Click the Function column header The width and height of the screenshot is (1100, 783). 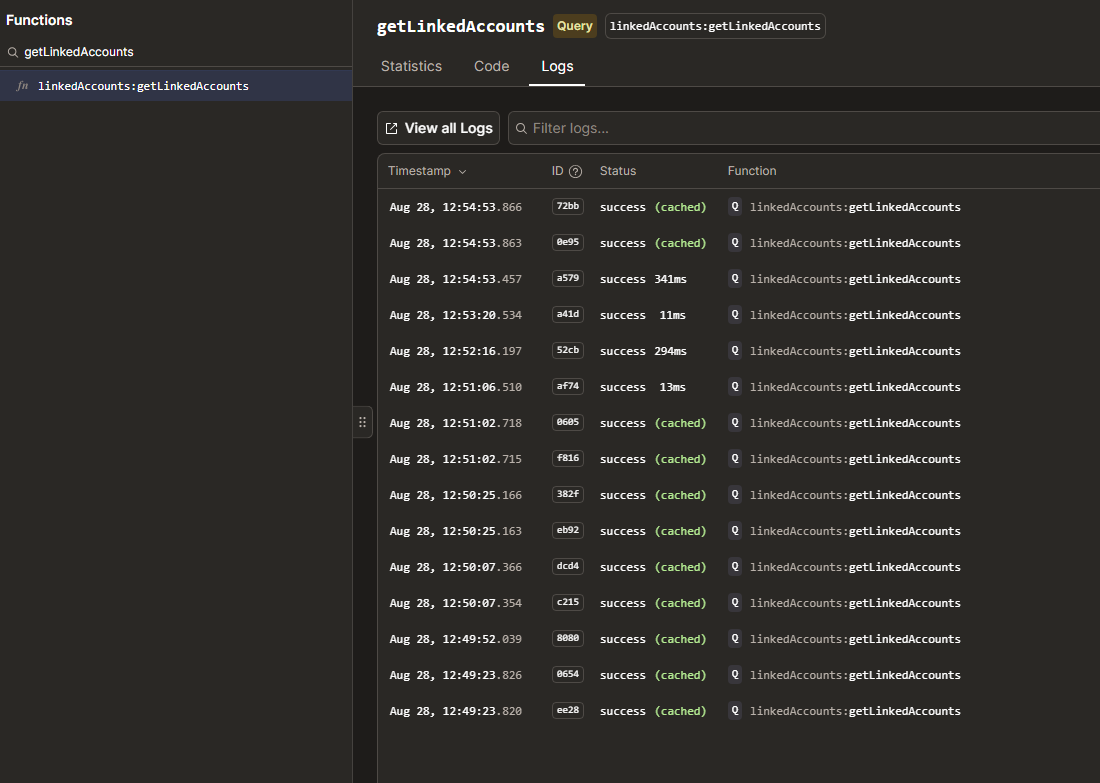[752, 171]
